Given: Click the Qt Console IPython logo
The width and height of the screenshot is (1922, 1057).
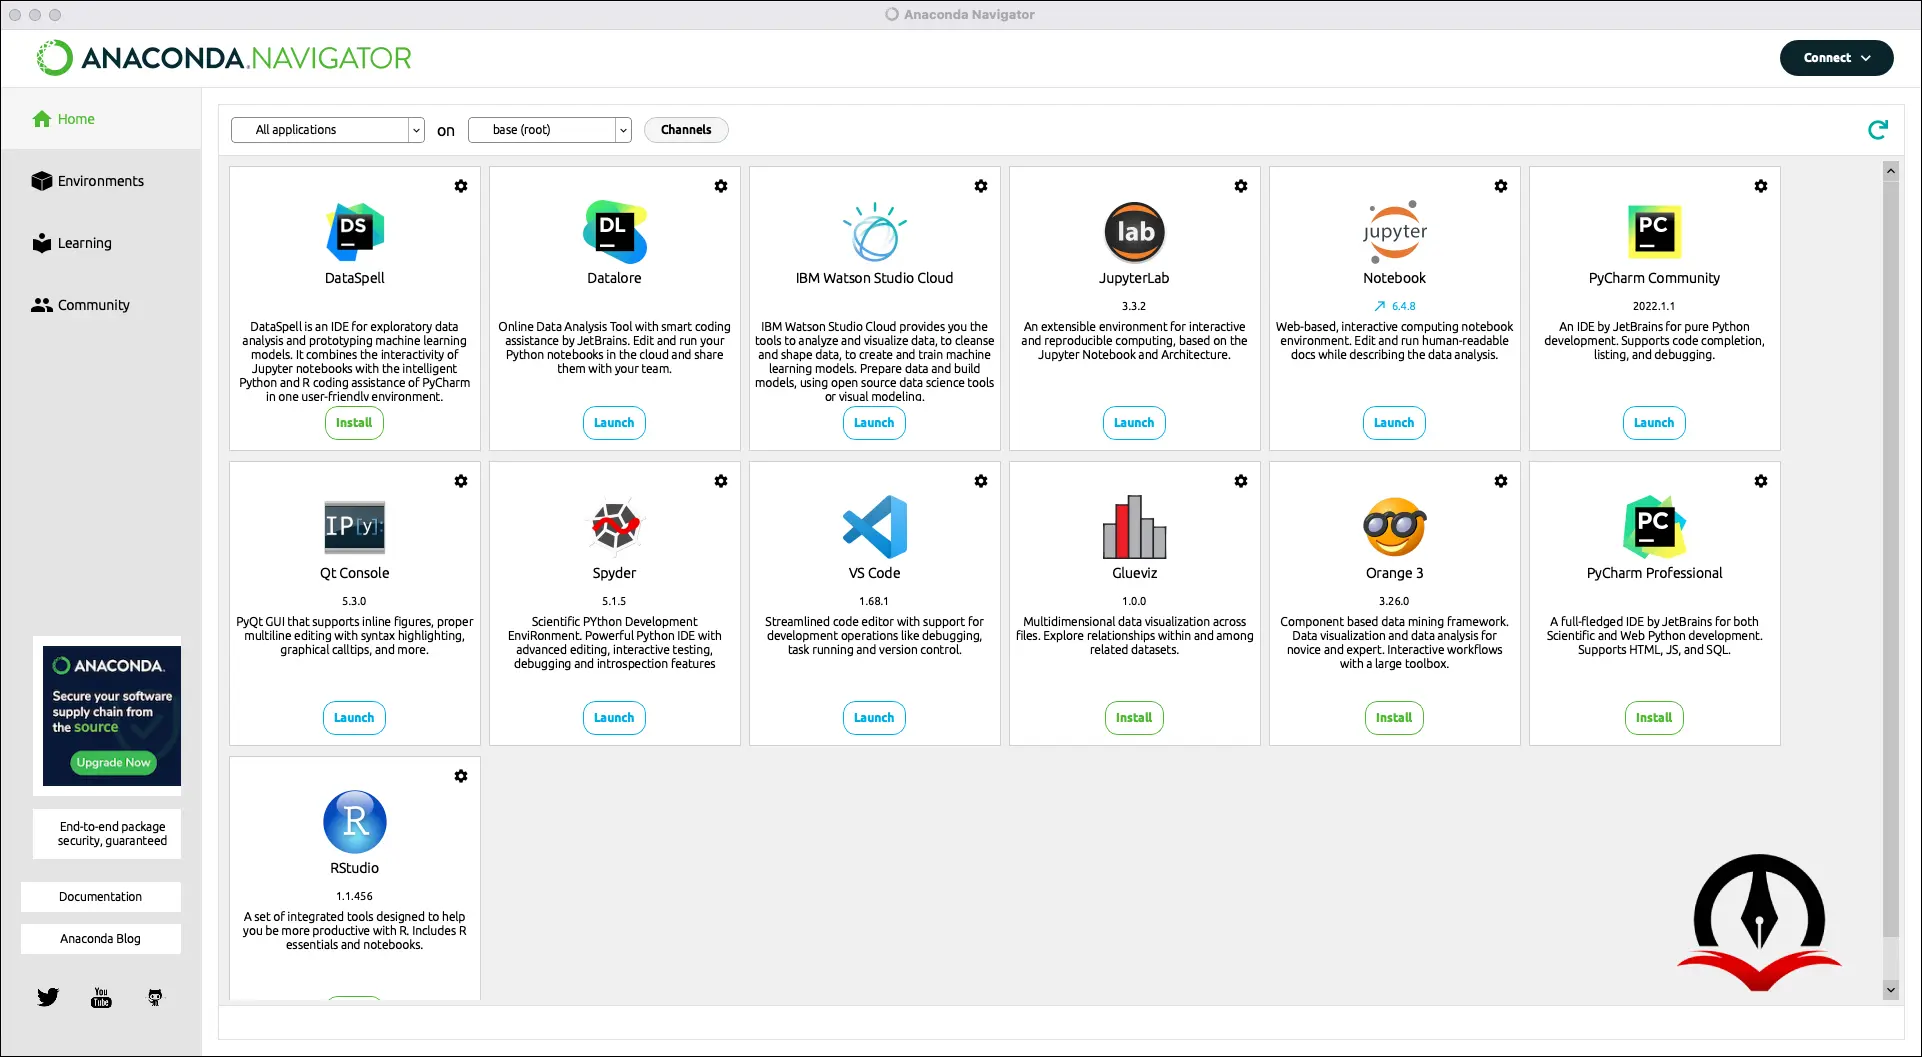Looking at the screenshot, I should coord(355,527).
